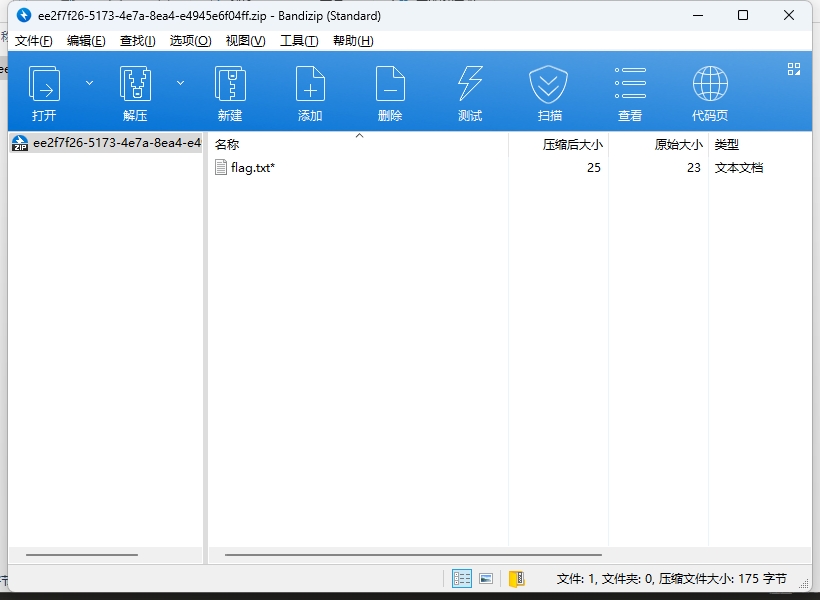
Task: Open the 视图(V) menu
Action: pyautogui.click(x=245, y=41)
